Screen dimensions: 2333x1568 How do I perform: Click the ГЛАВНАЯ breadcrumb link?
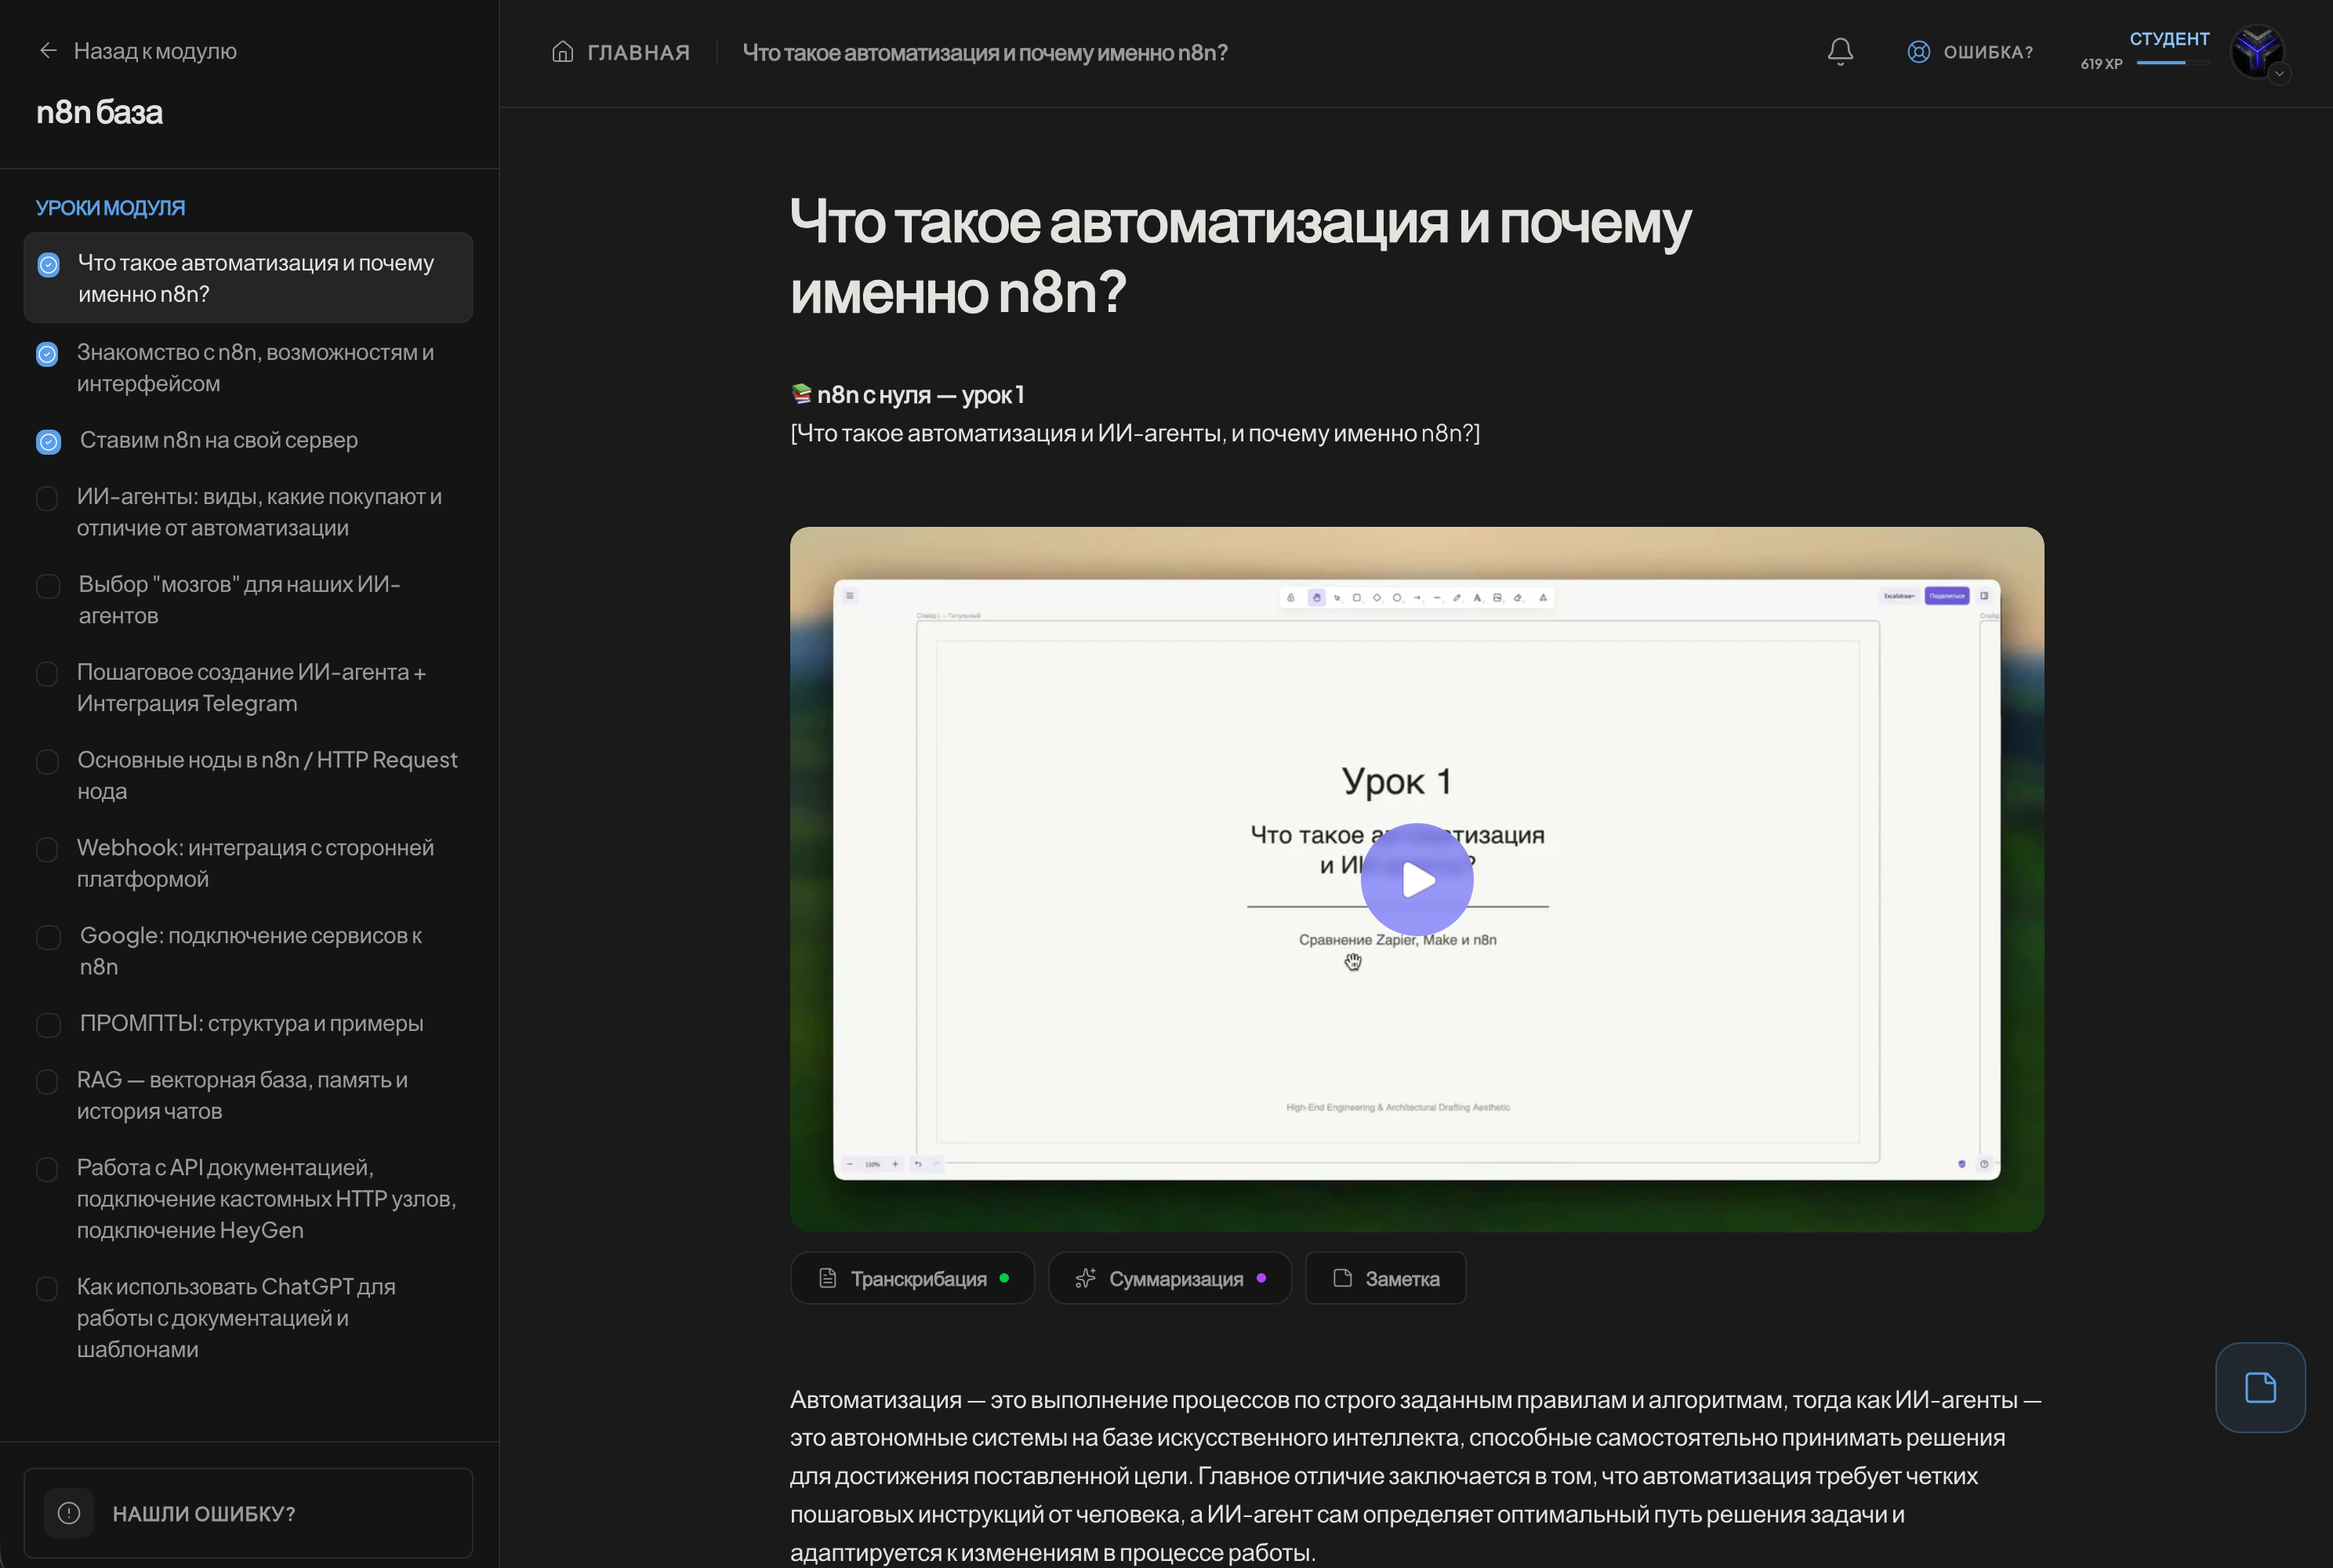638,52
